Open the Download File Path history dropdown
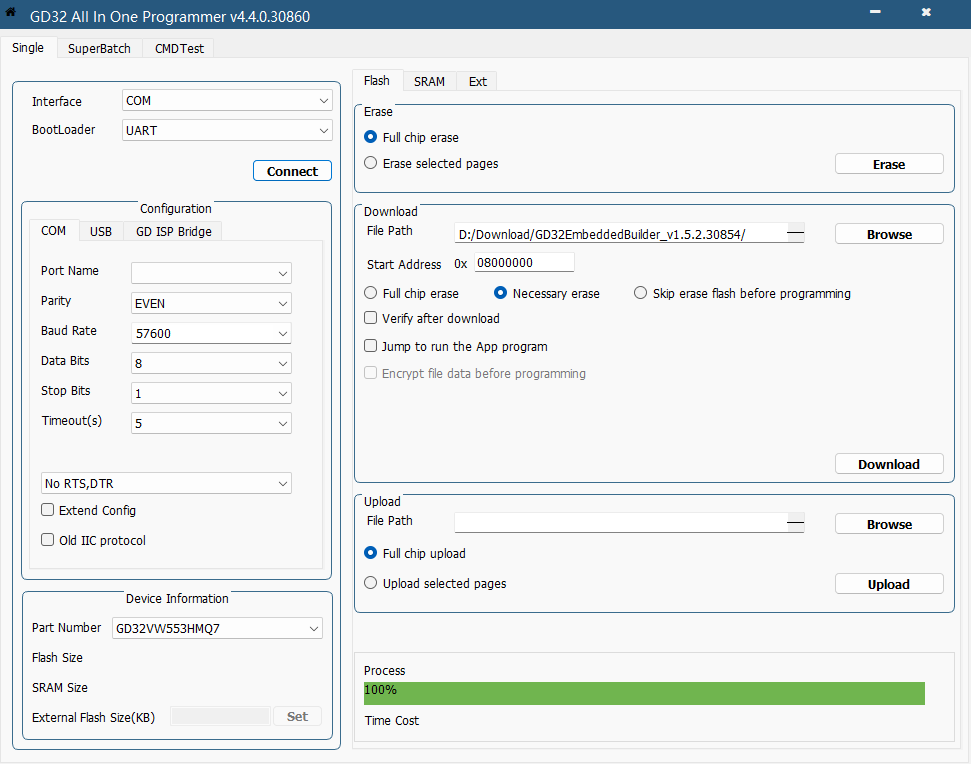The image size is (971, 764). 796,233
